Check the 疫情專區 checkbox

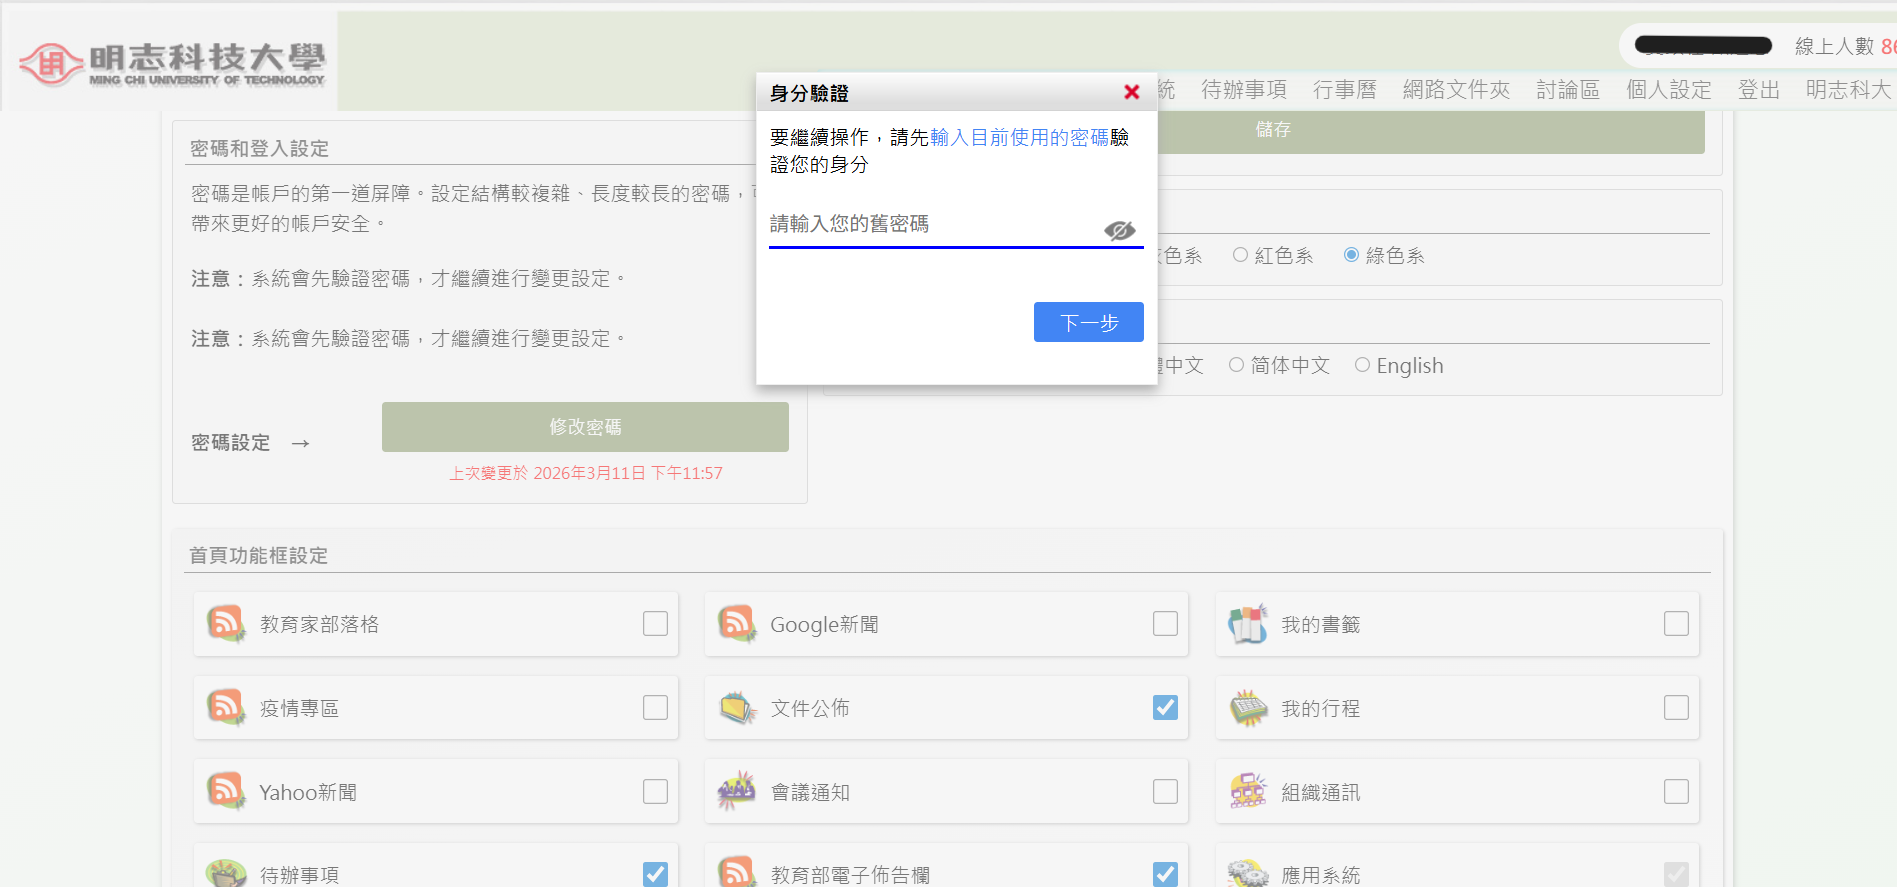[655, 707]
